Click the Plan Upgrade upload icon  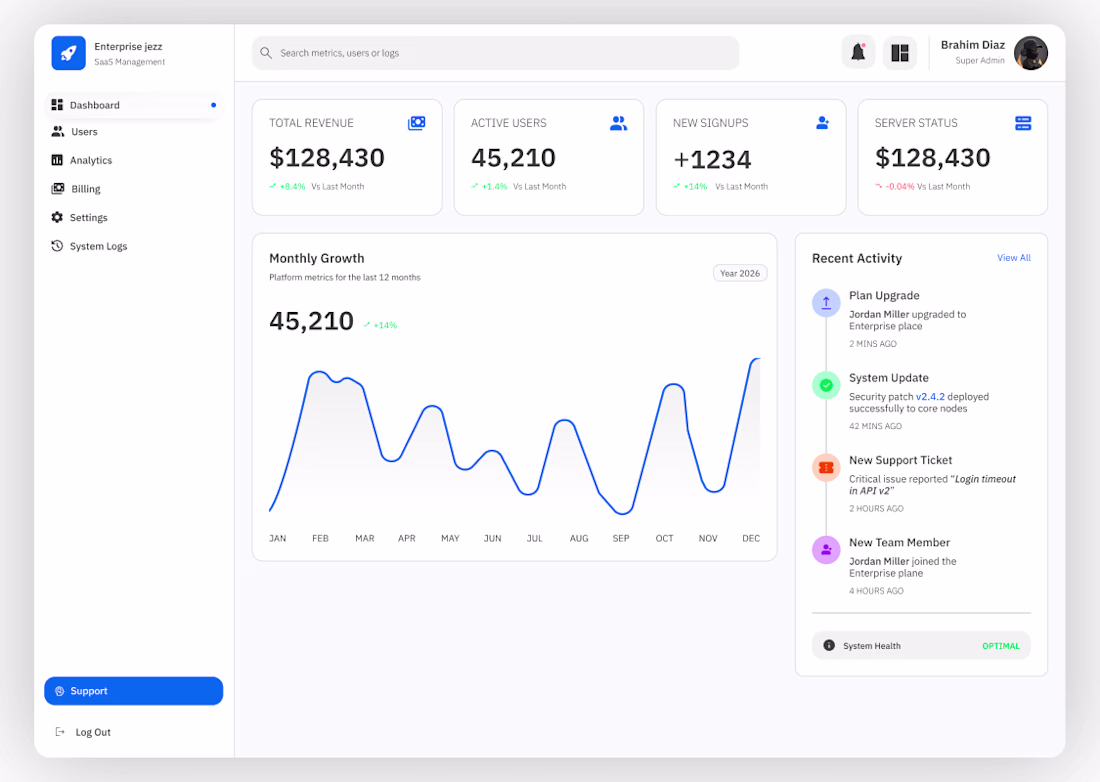(x=826, y=303)
